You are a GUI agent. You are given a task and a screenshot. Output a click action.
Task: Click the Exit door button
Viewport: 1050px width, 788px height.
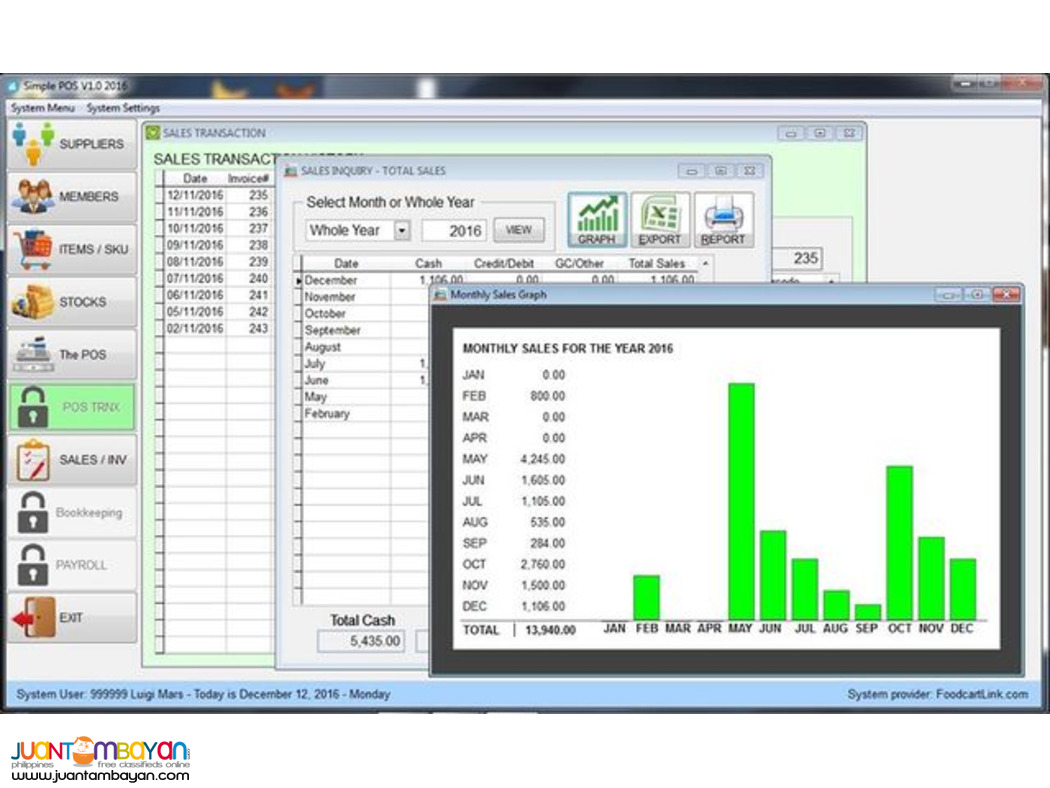71,618
